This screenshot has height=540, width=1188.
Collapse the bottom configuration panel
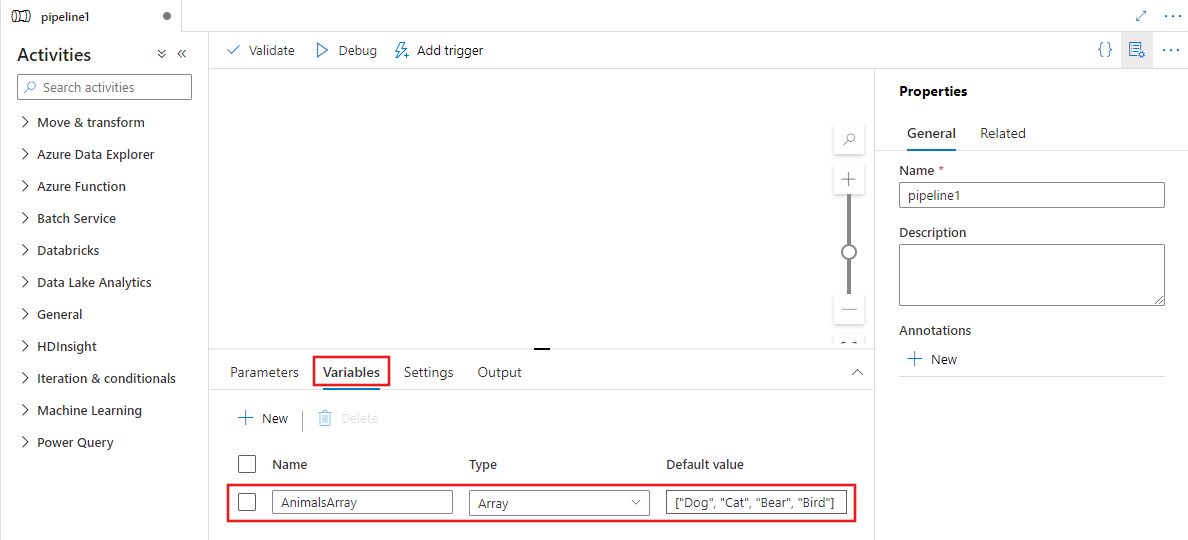[x=858, y=372]
